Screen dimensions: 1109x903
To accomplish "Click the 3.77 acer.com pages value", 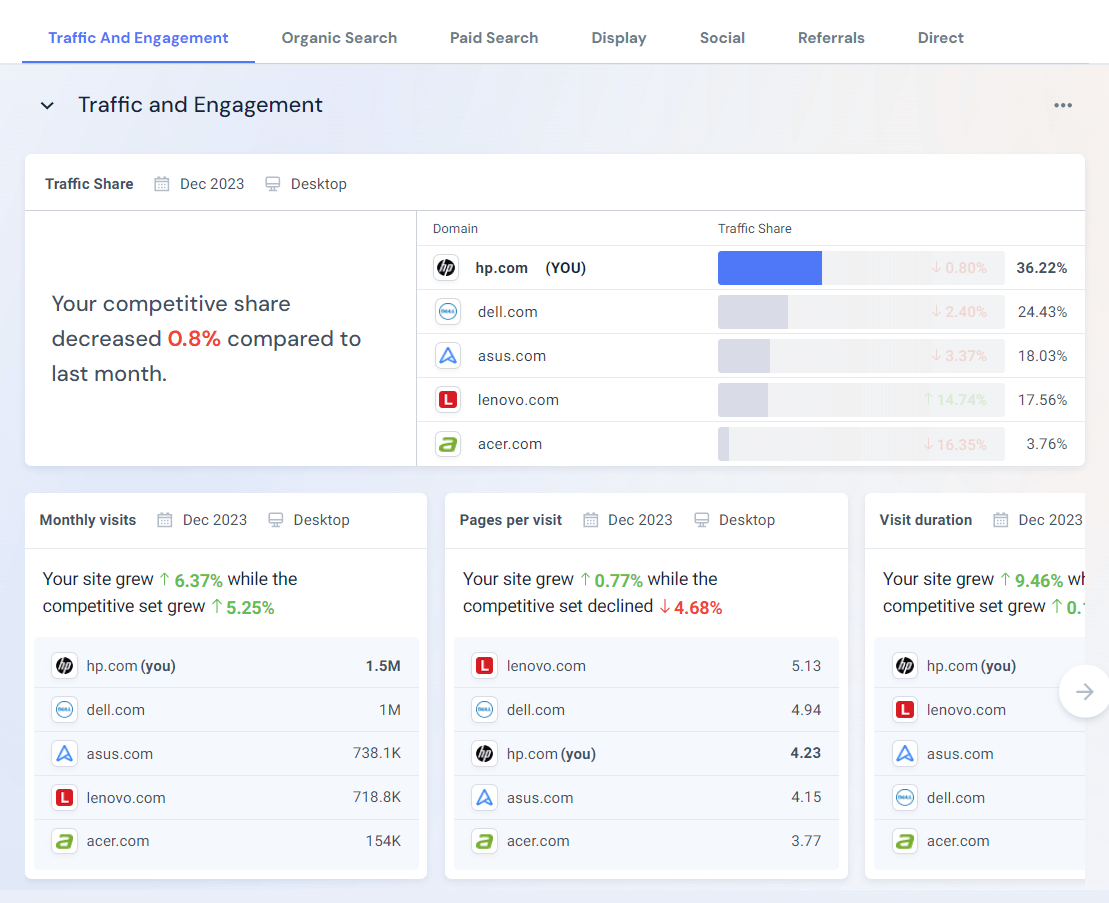I will [x=806, y=841].
